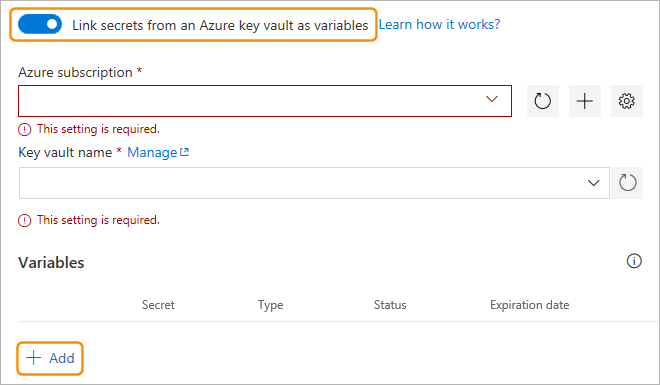Expand the Azure subscription dropdown chevron

492,100
